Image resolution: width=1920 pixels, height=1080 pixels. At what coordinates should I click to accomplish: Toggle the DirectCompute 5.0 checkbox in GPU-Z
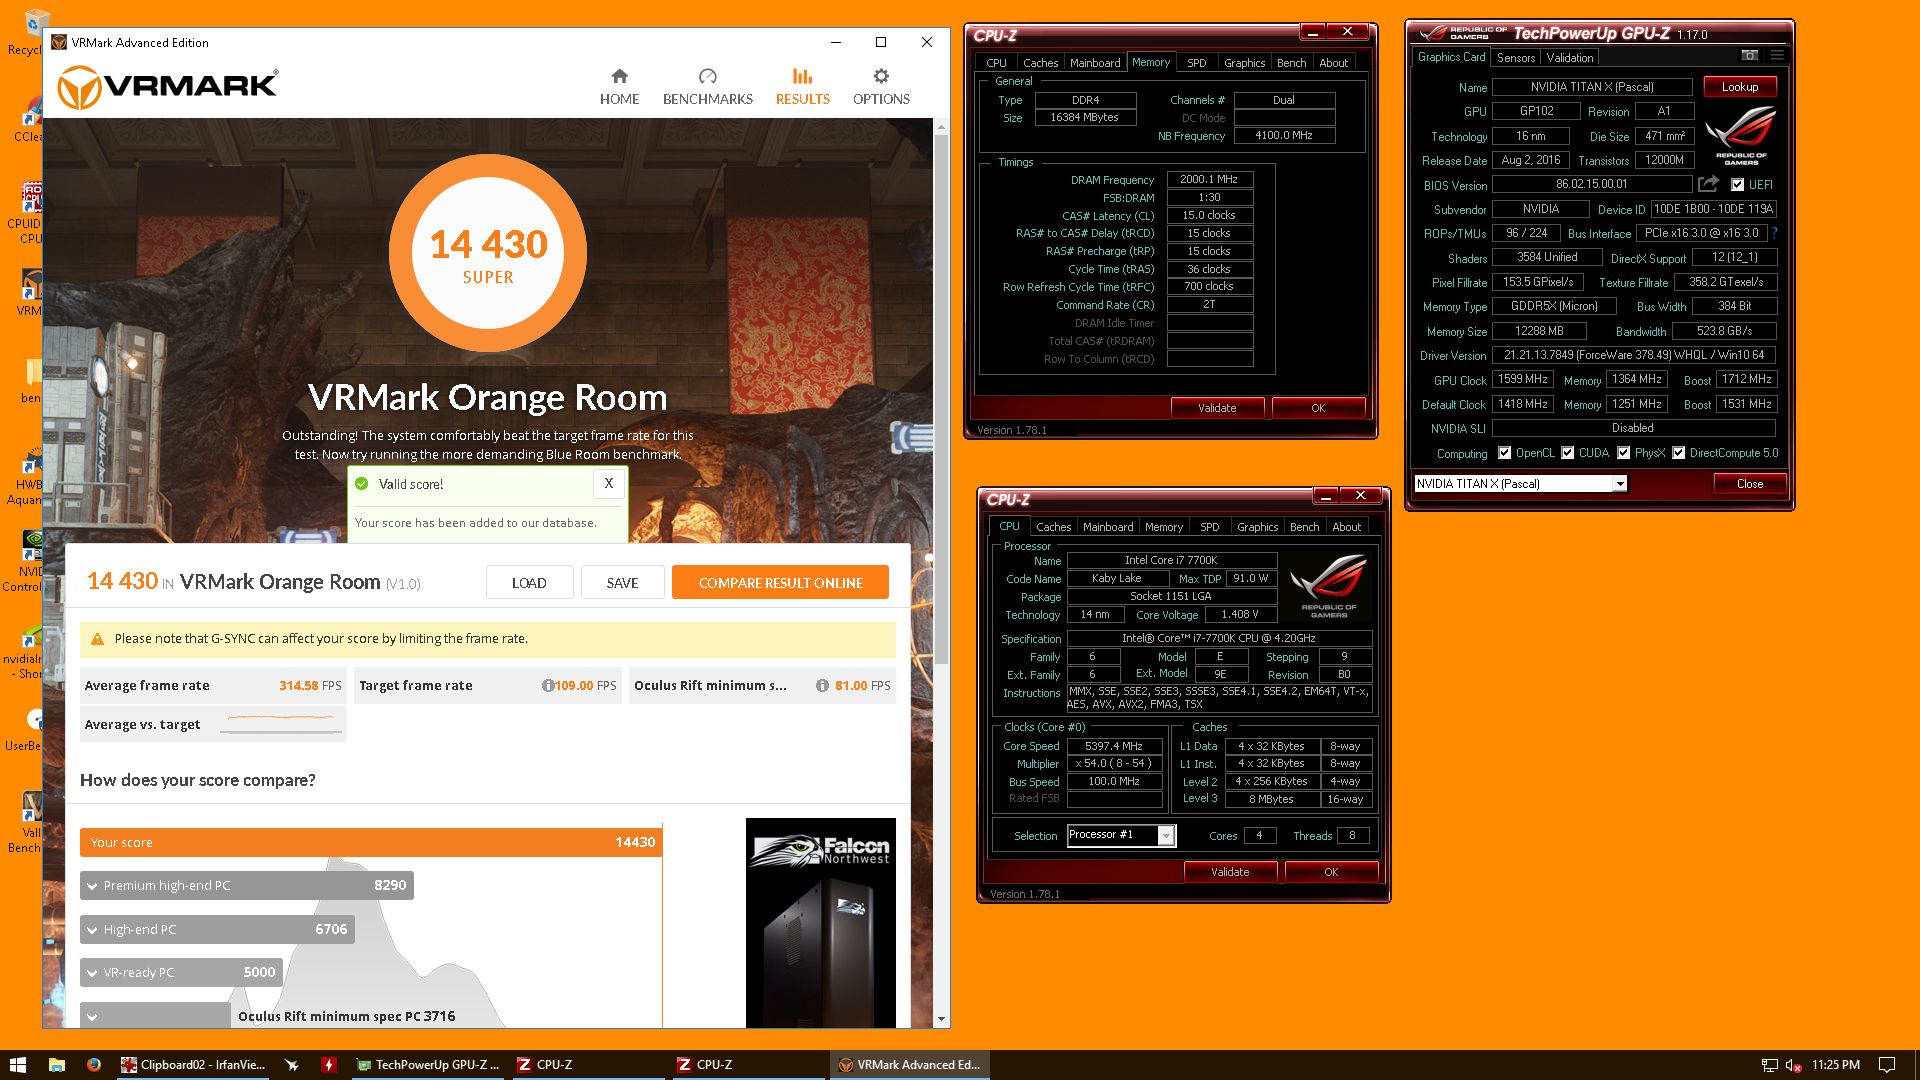point(1678,453)
